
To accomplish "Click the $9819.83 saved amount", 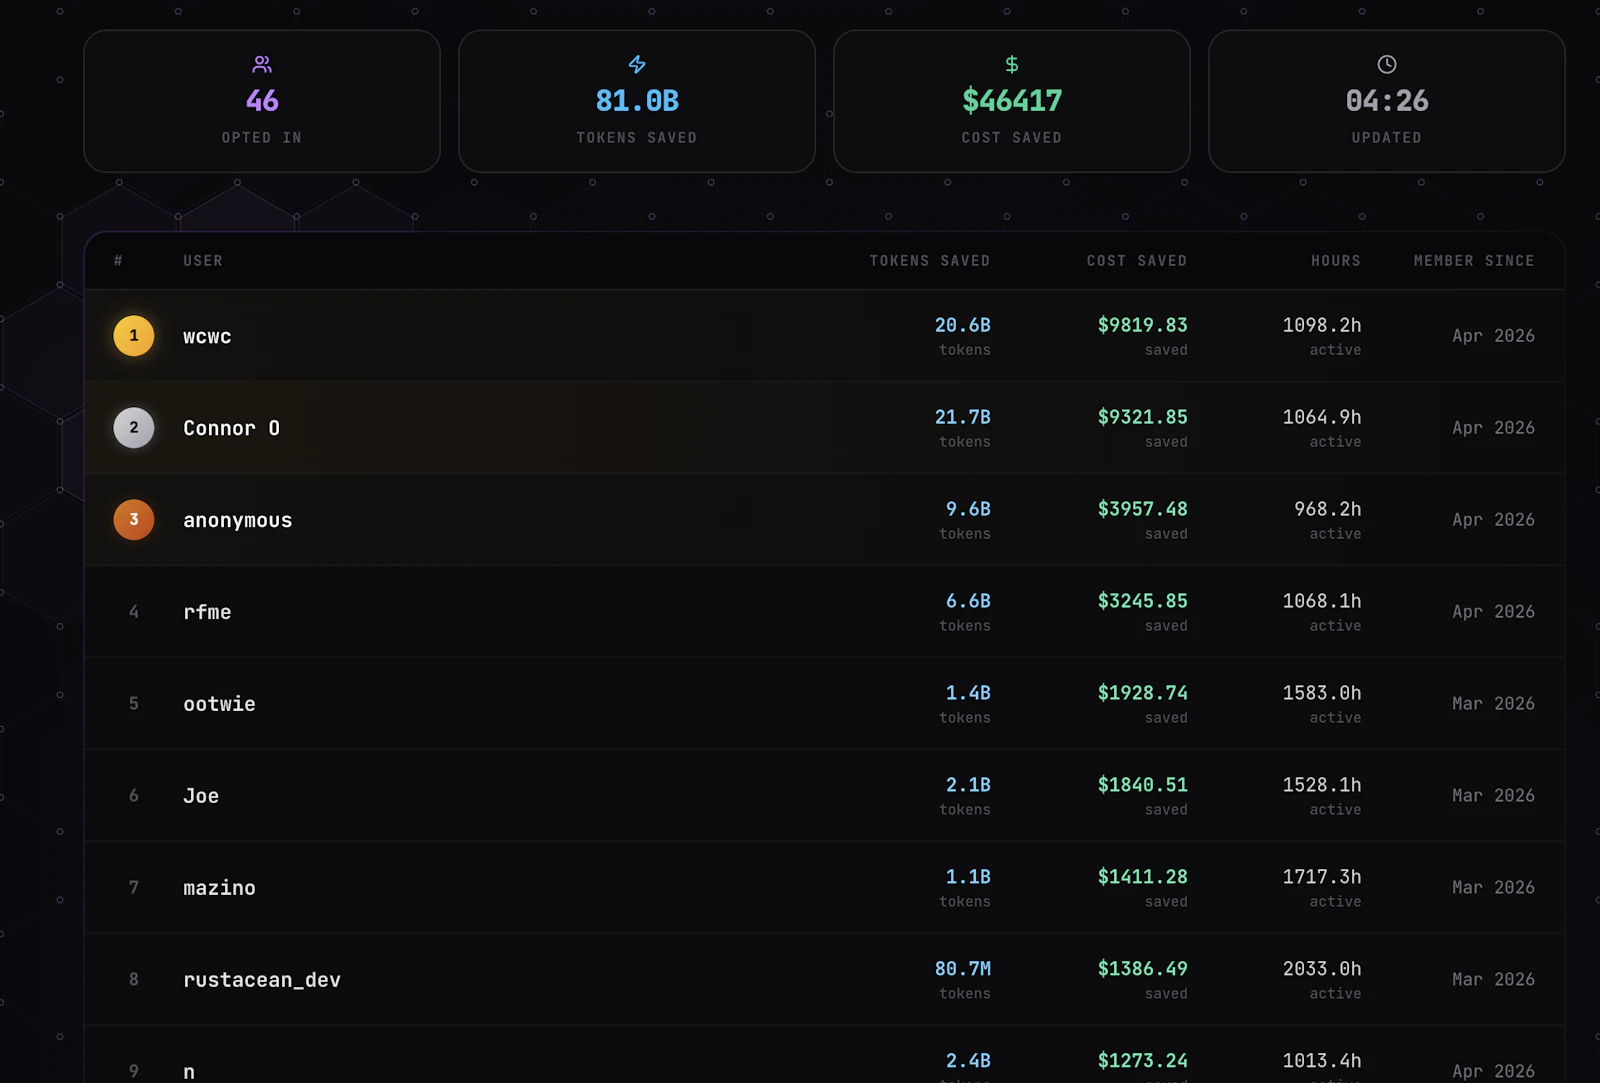I will click(1143, 325).
